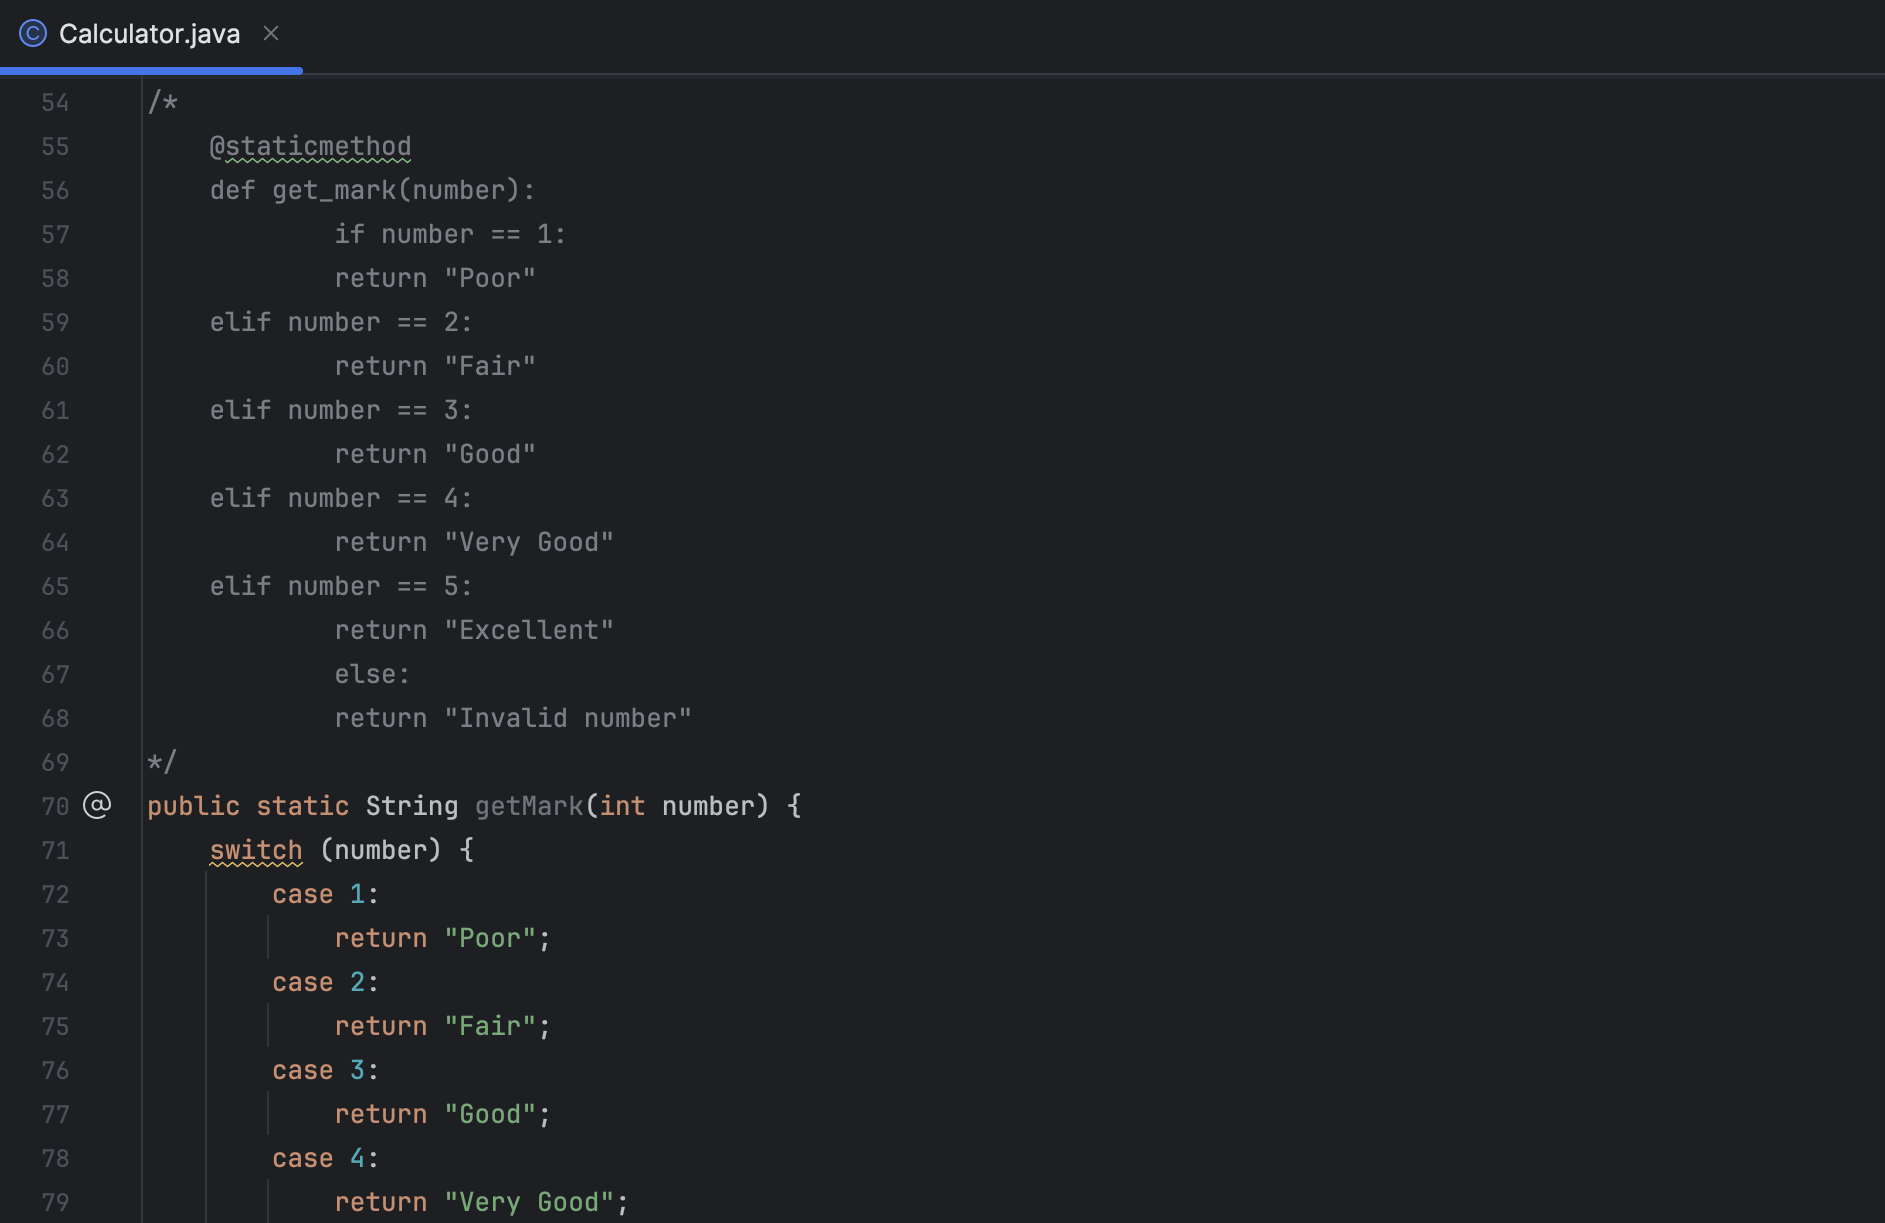
Task: Click the string "Invalid number" on line 68
Action: click(x=567, y=717)
